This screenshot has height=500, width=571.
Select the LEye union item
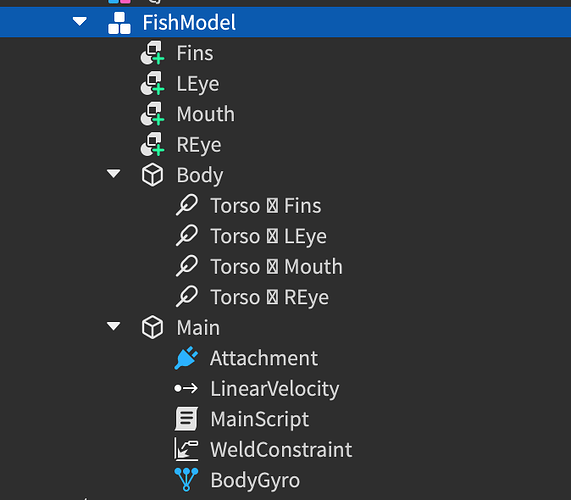pos(198,84)
